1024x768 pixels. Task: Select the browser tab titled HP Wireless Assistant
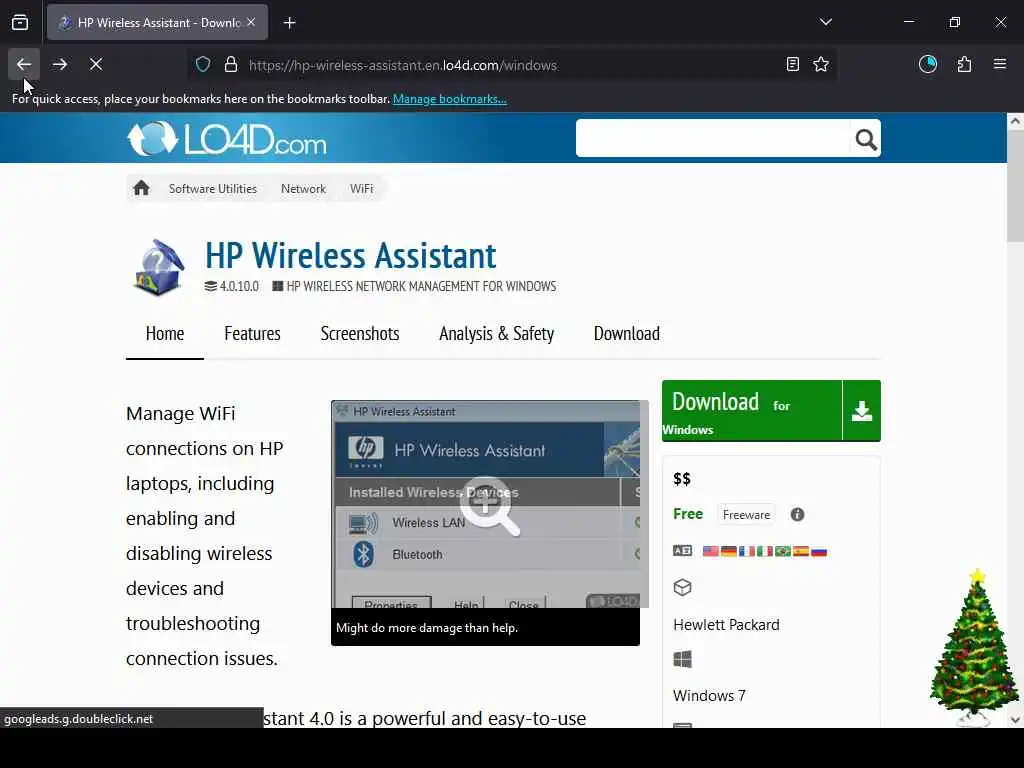pyautogui.click(x=157, y=23)
